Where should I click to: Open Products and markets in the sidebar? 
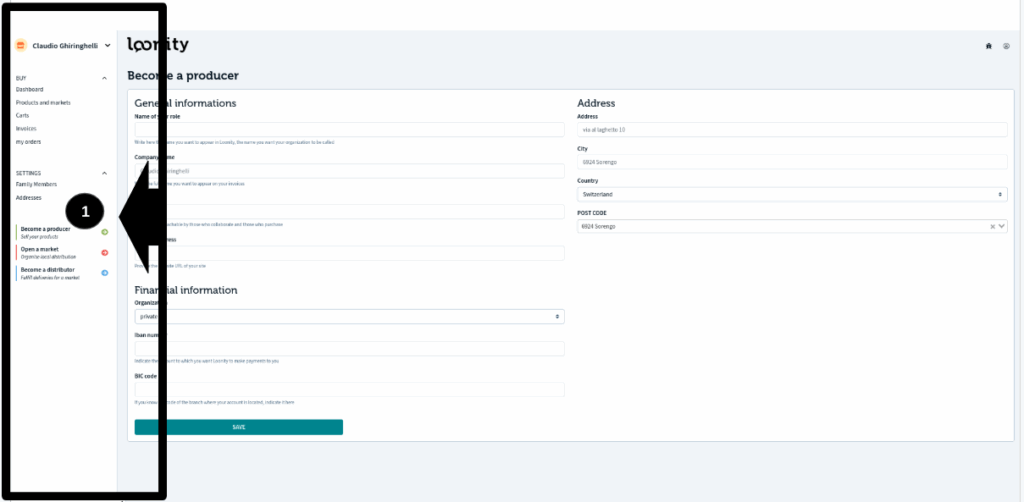[43, 102]
